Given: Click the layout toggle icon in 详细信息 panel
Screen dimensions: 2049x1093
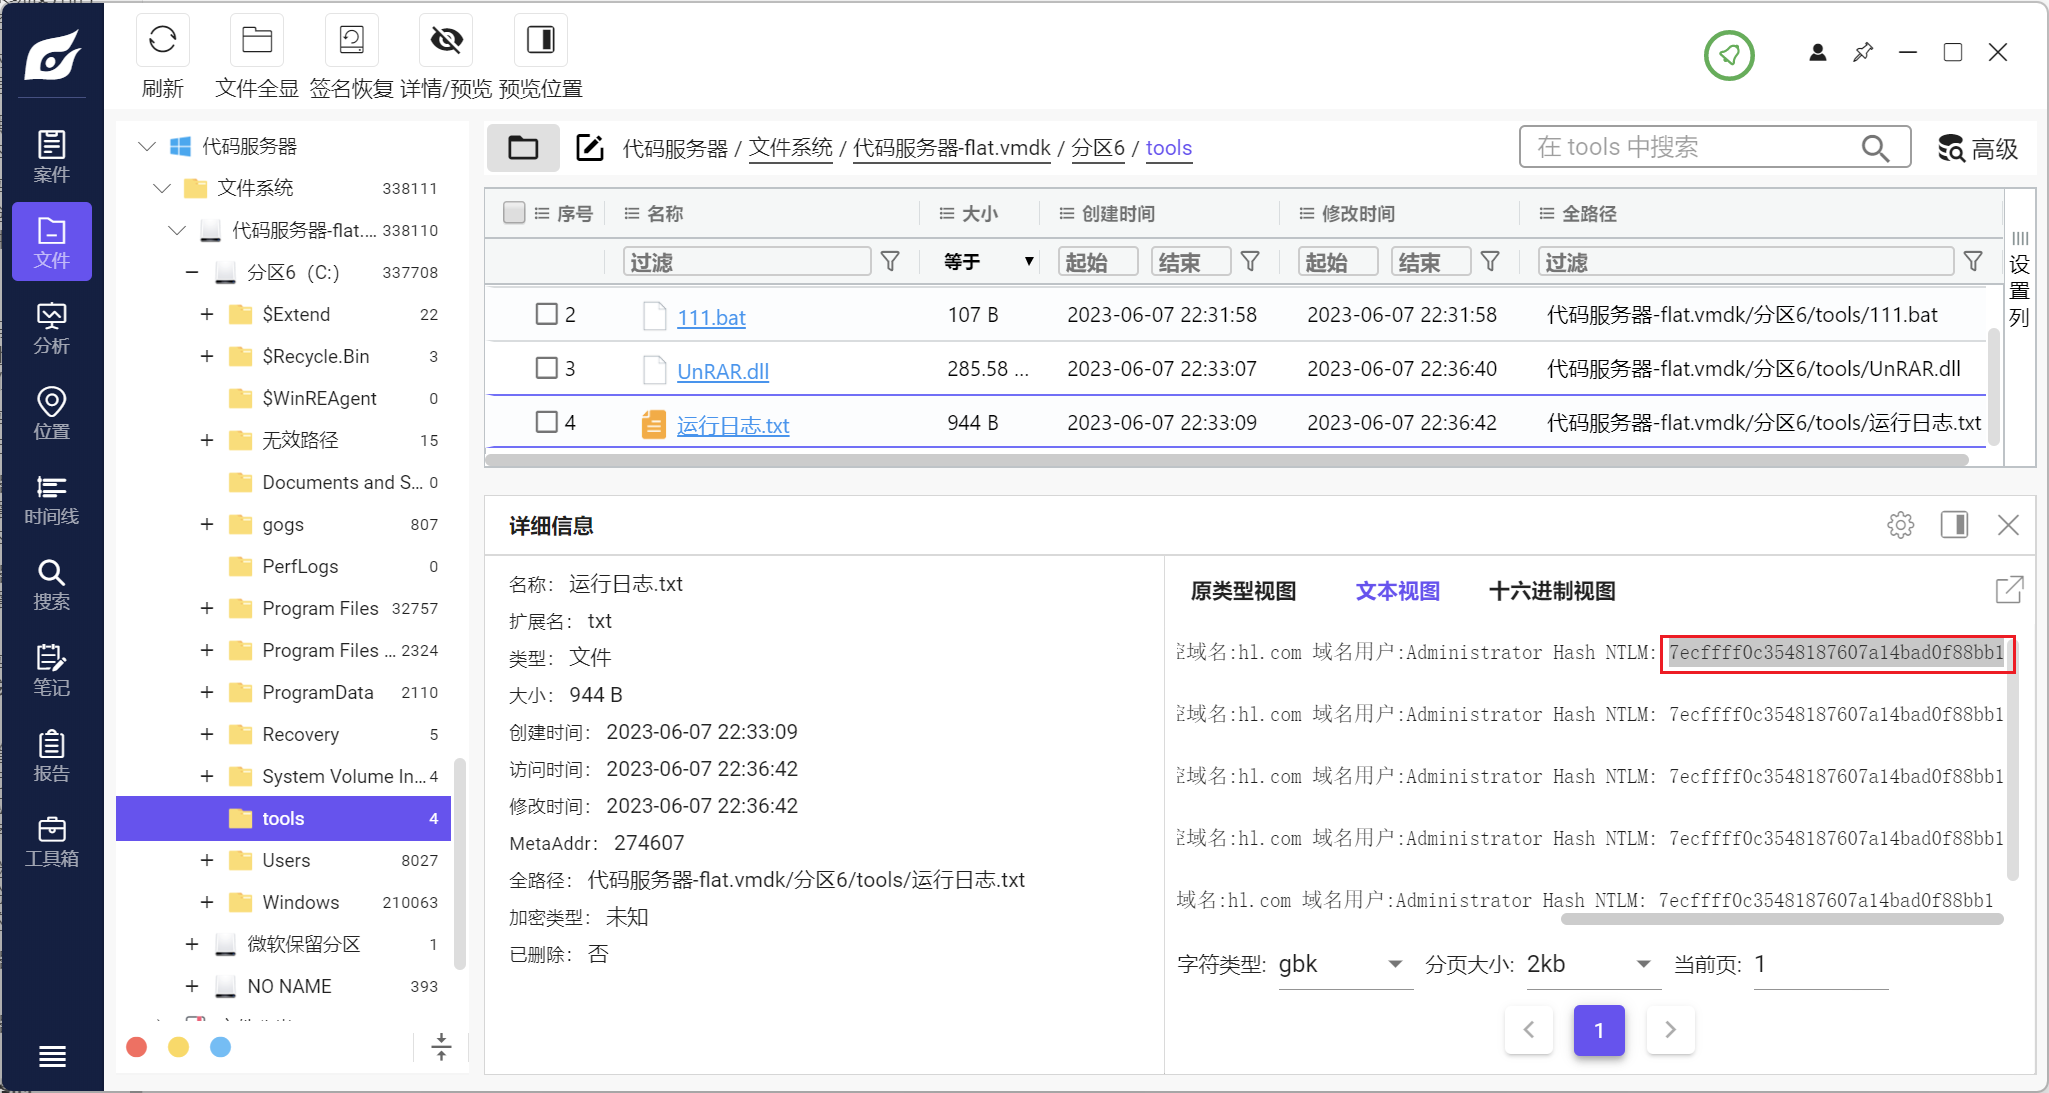Looking at the screenshot, I should [1955, 525].
